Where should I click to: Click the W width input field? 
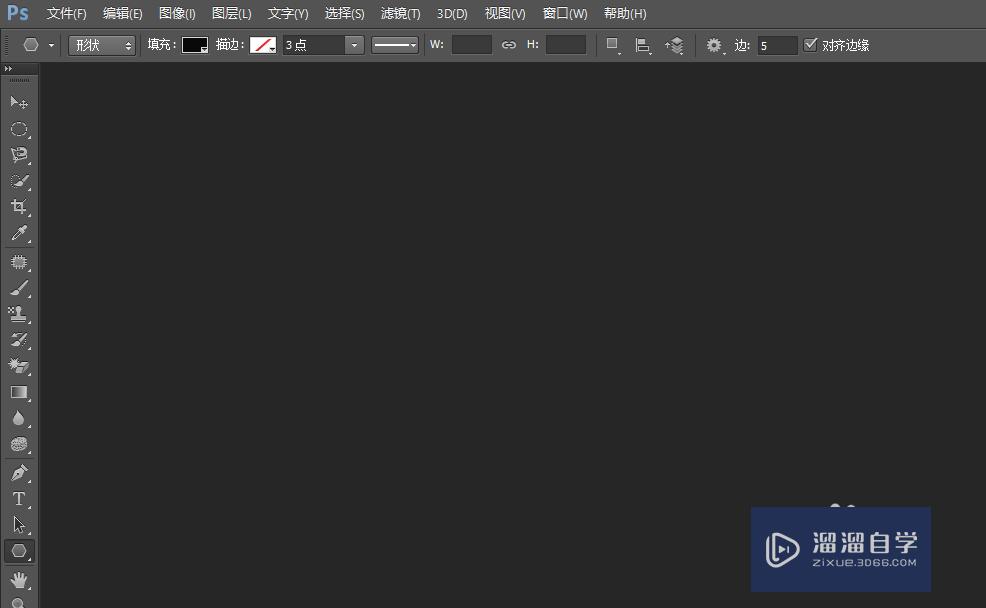coord(472,45)
